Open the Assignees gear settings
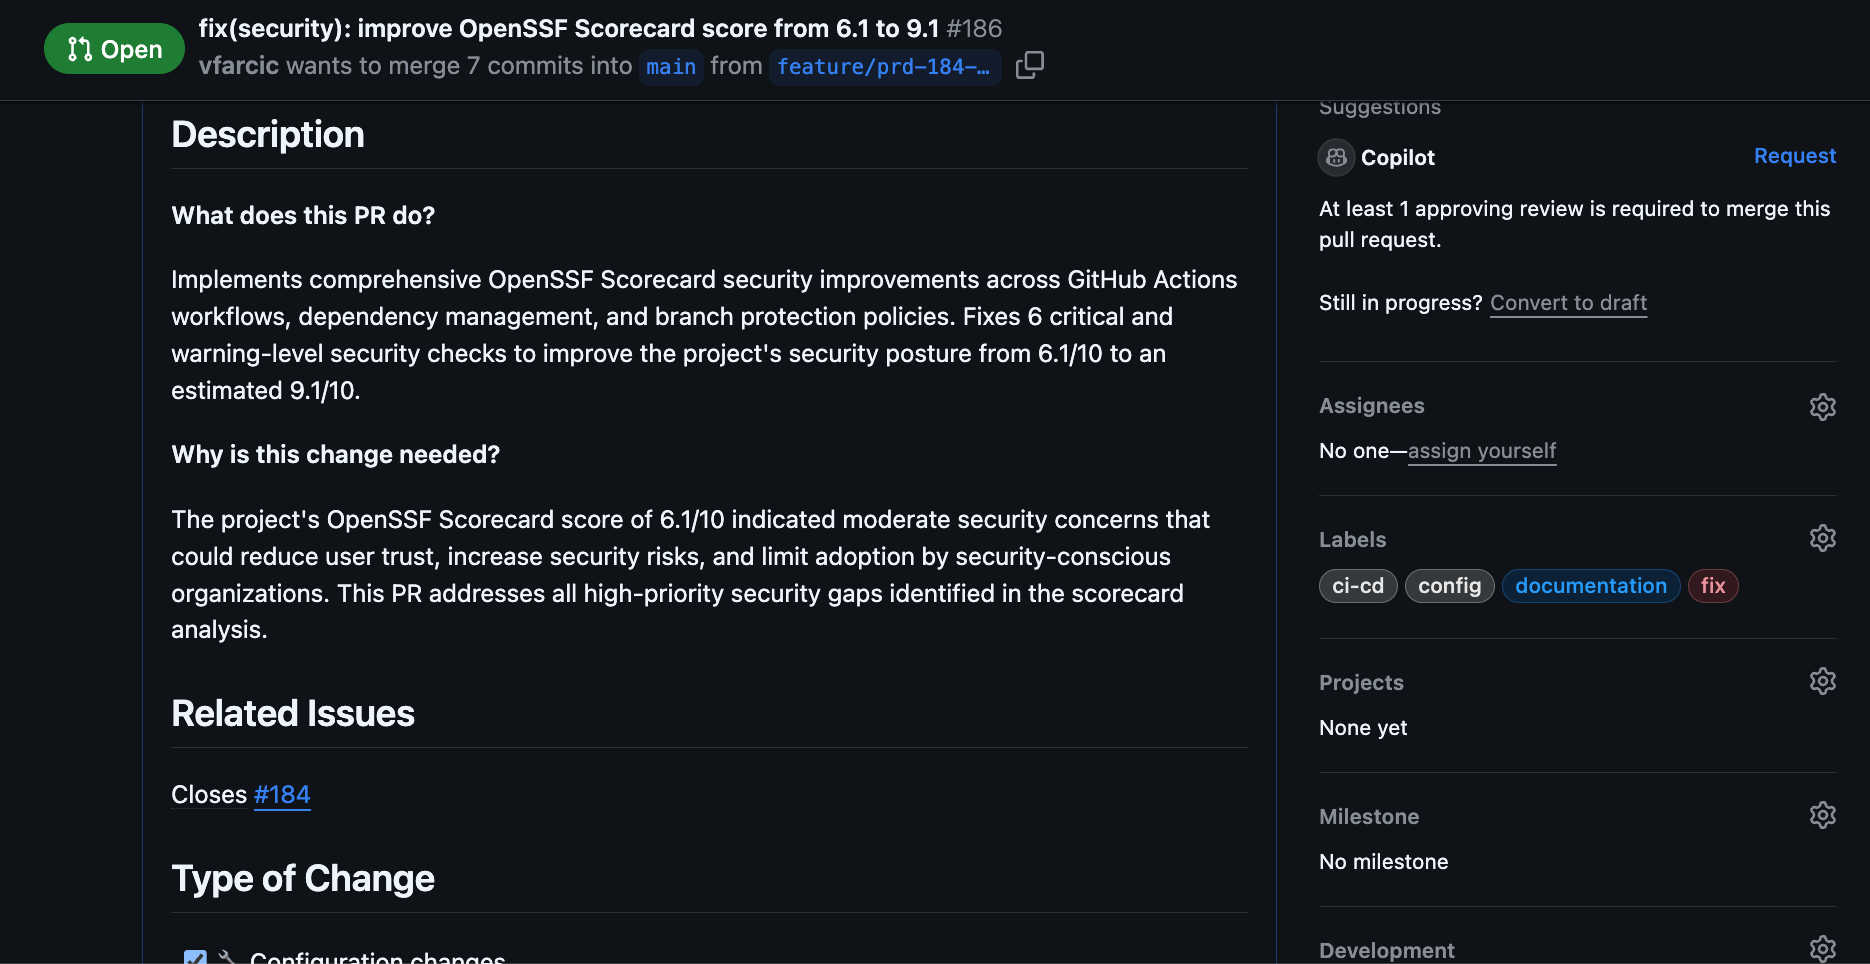1870x964 pixels. [x=1822, y=407]
